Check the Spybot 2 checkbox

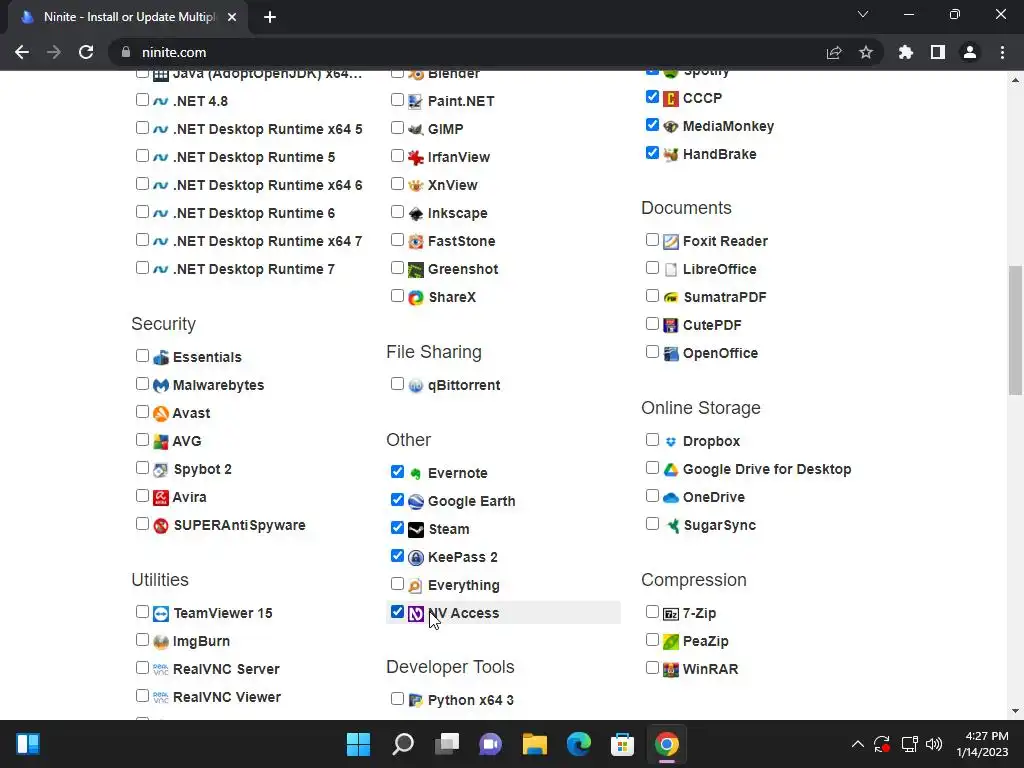click(x=142, y=468)
